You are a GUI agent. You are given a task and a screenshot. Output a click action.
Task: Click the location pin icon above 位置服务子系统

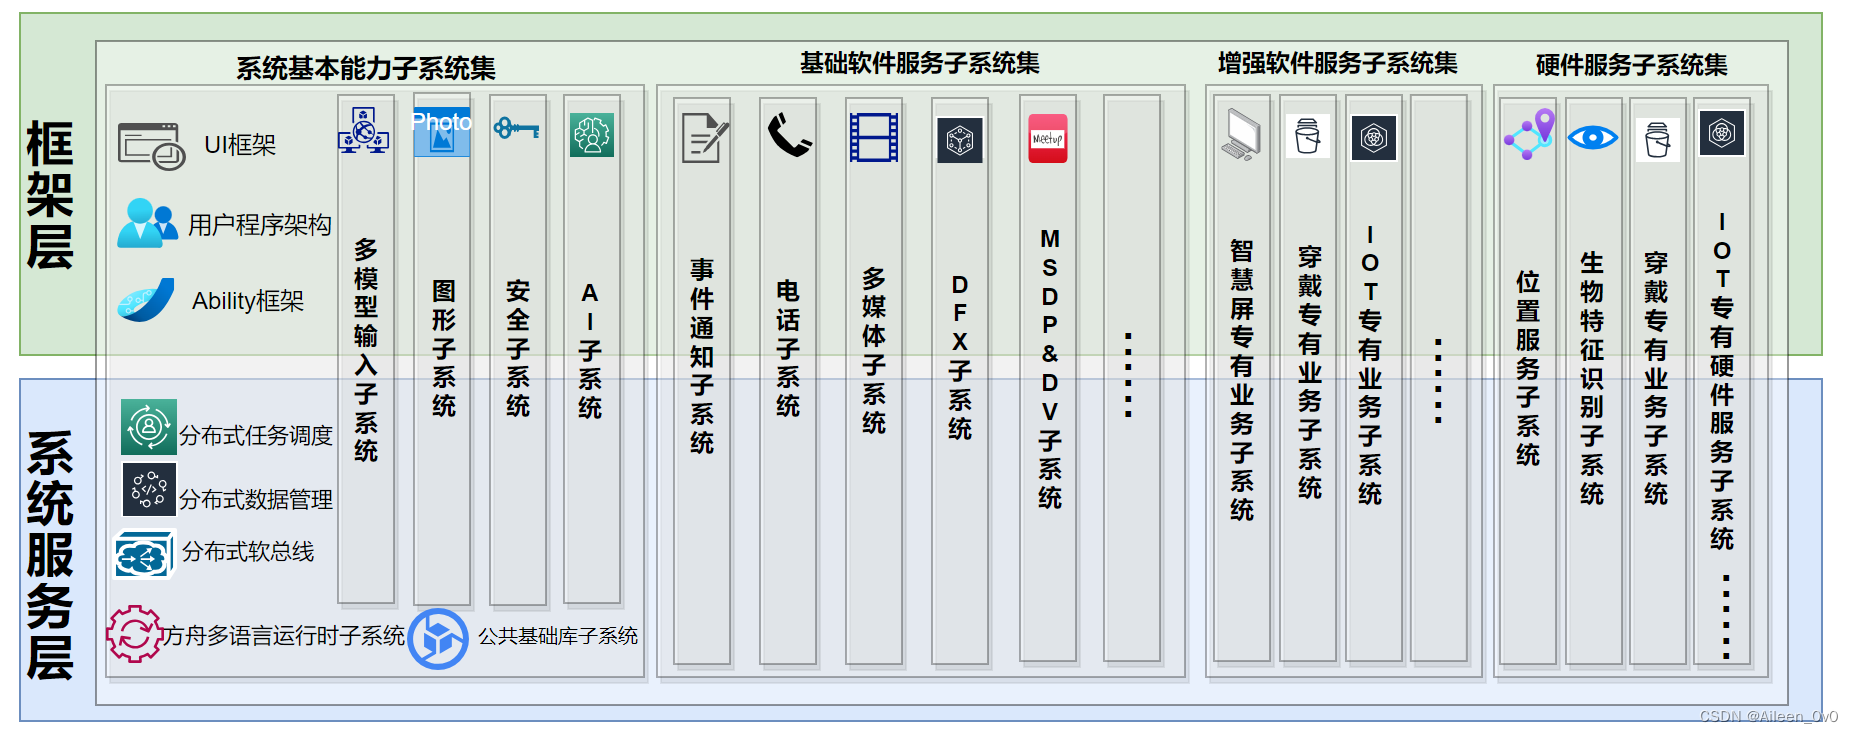pyautogui.click(x=1530, y=134)
